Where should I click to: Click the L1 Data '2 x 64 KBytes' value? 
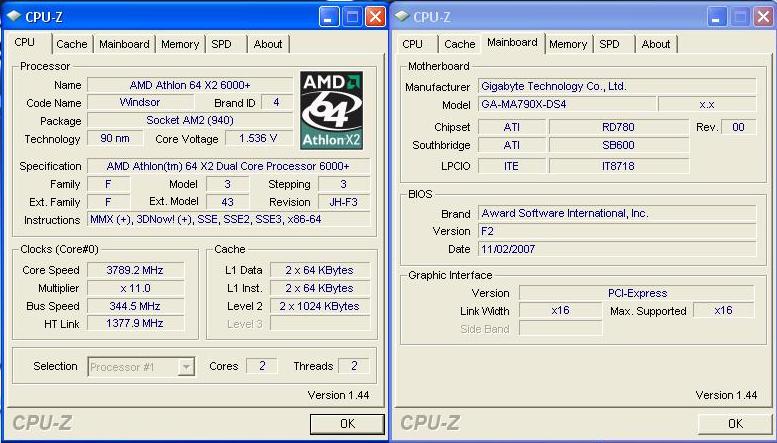pos(320,270)
